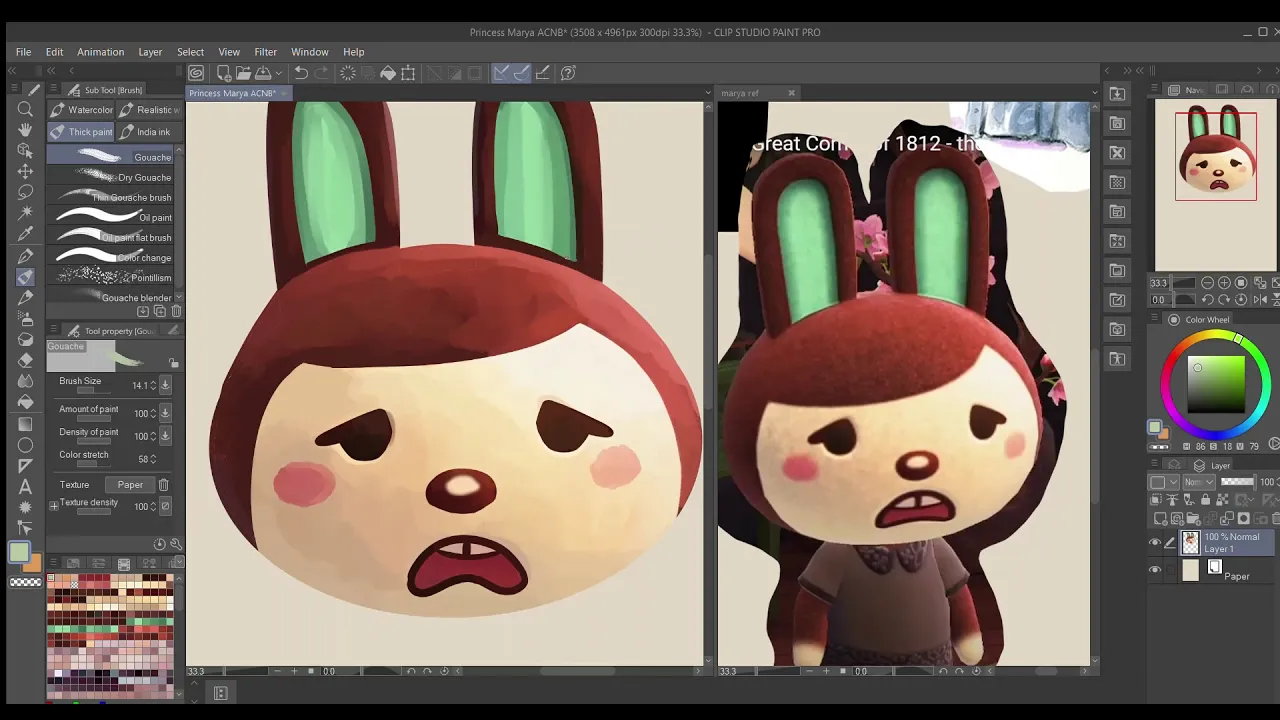Select the Auto select magic wand tool
Image resolution: width=1280 pixels, height=720 pixels.
(26, 212)
